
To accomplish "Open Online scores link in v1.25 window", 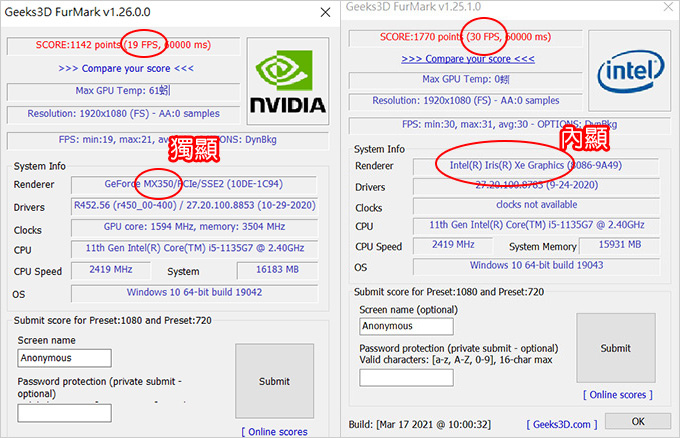I will click(618, 395).
